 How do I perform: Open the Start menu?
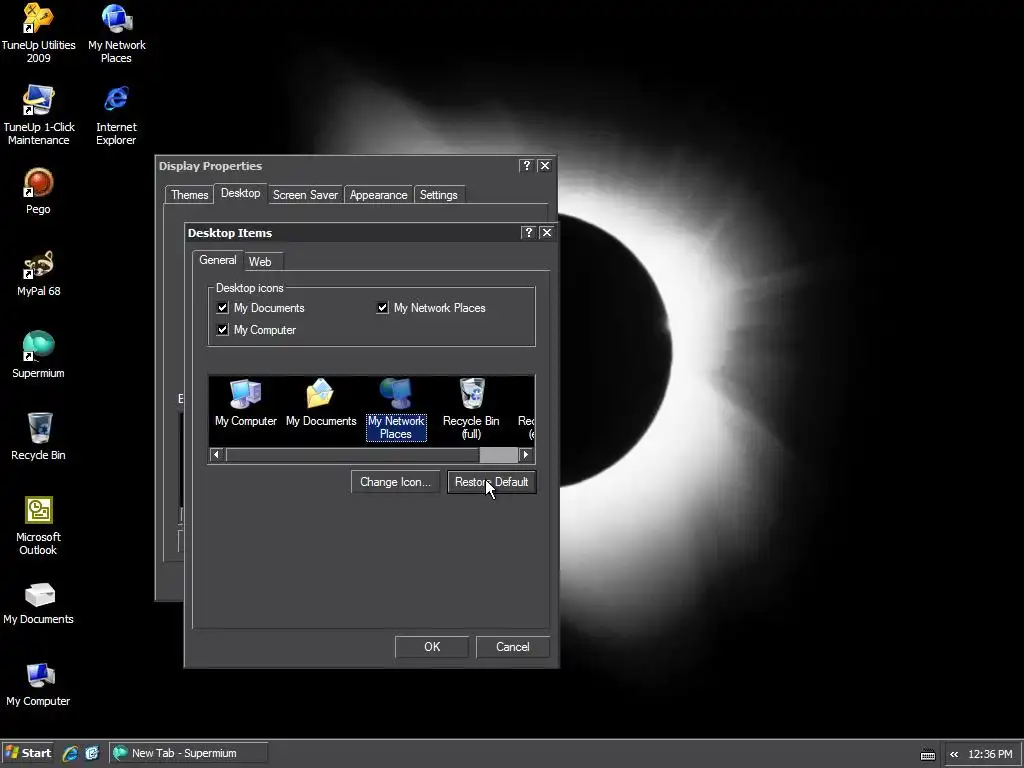click(x=27, y=753)
